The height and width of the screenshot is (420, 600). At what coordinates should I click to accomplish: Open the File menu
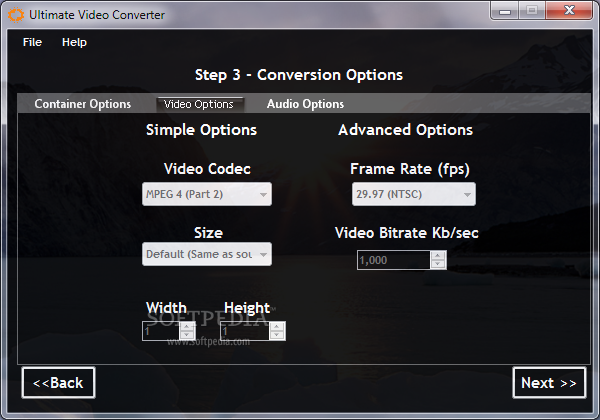[32, 42]
